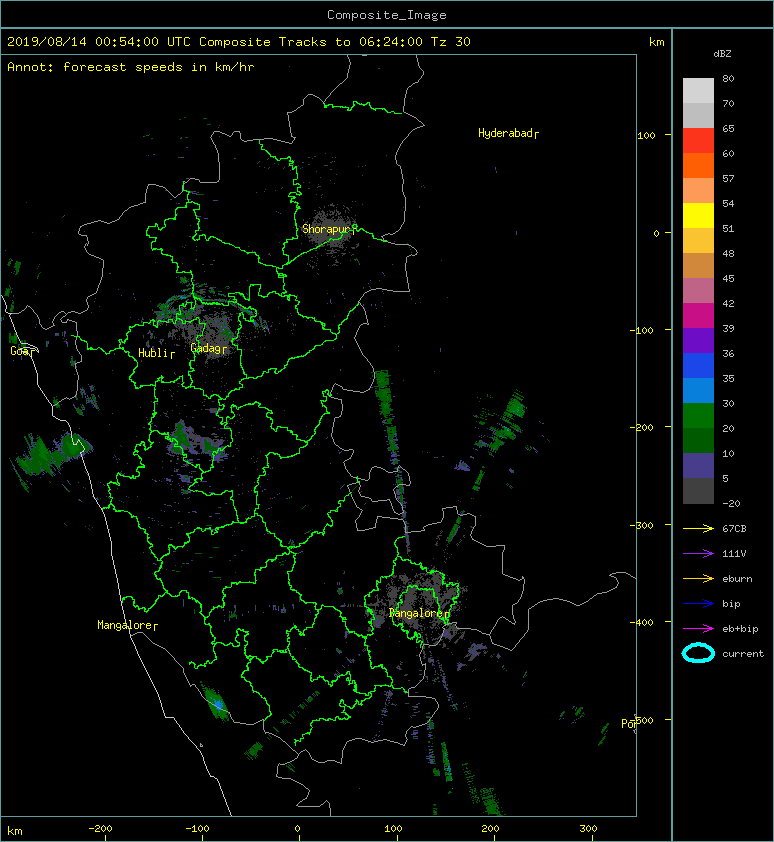This screenshot has width=774, height=842.
Task: Select the red 65 dBZ color swatch
Action: click(x=698, y=141)
